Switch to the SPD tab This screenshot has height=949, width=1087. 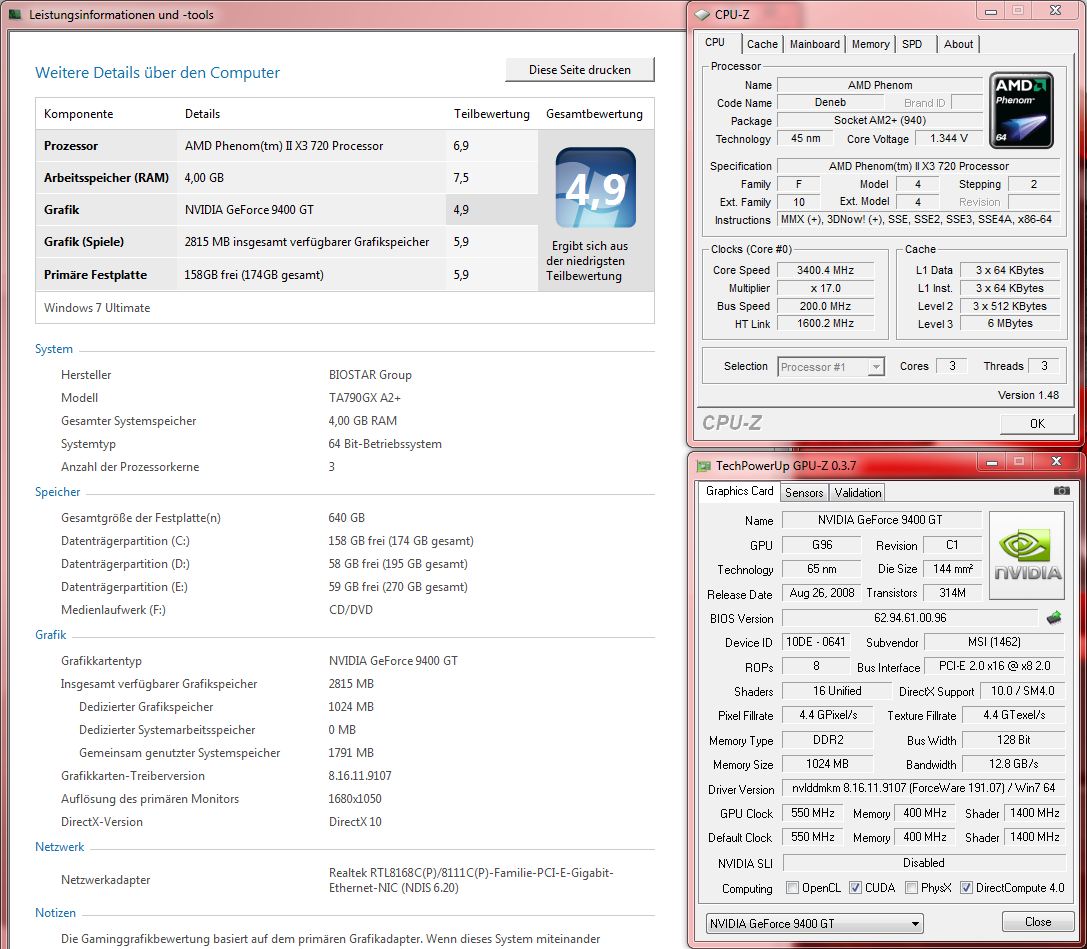click(912, 44)
